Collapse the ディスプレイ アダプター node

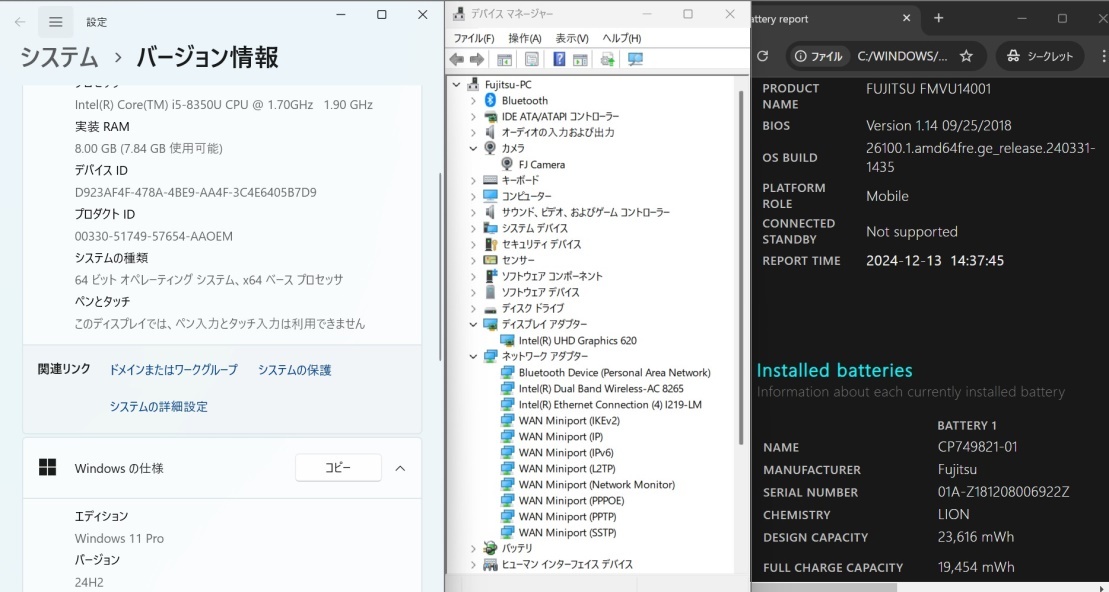(473, 324)
